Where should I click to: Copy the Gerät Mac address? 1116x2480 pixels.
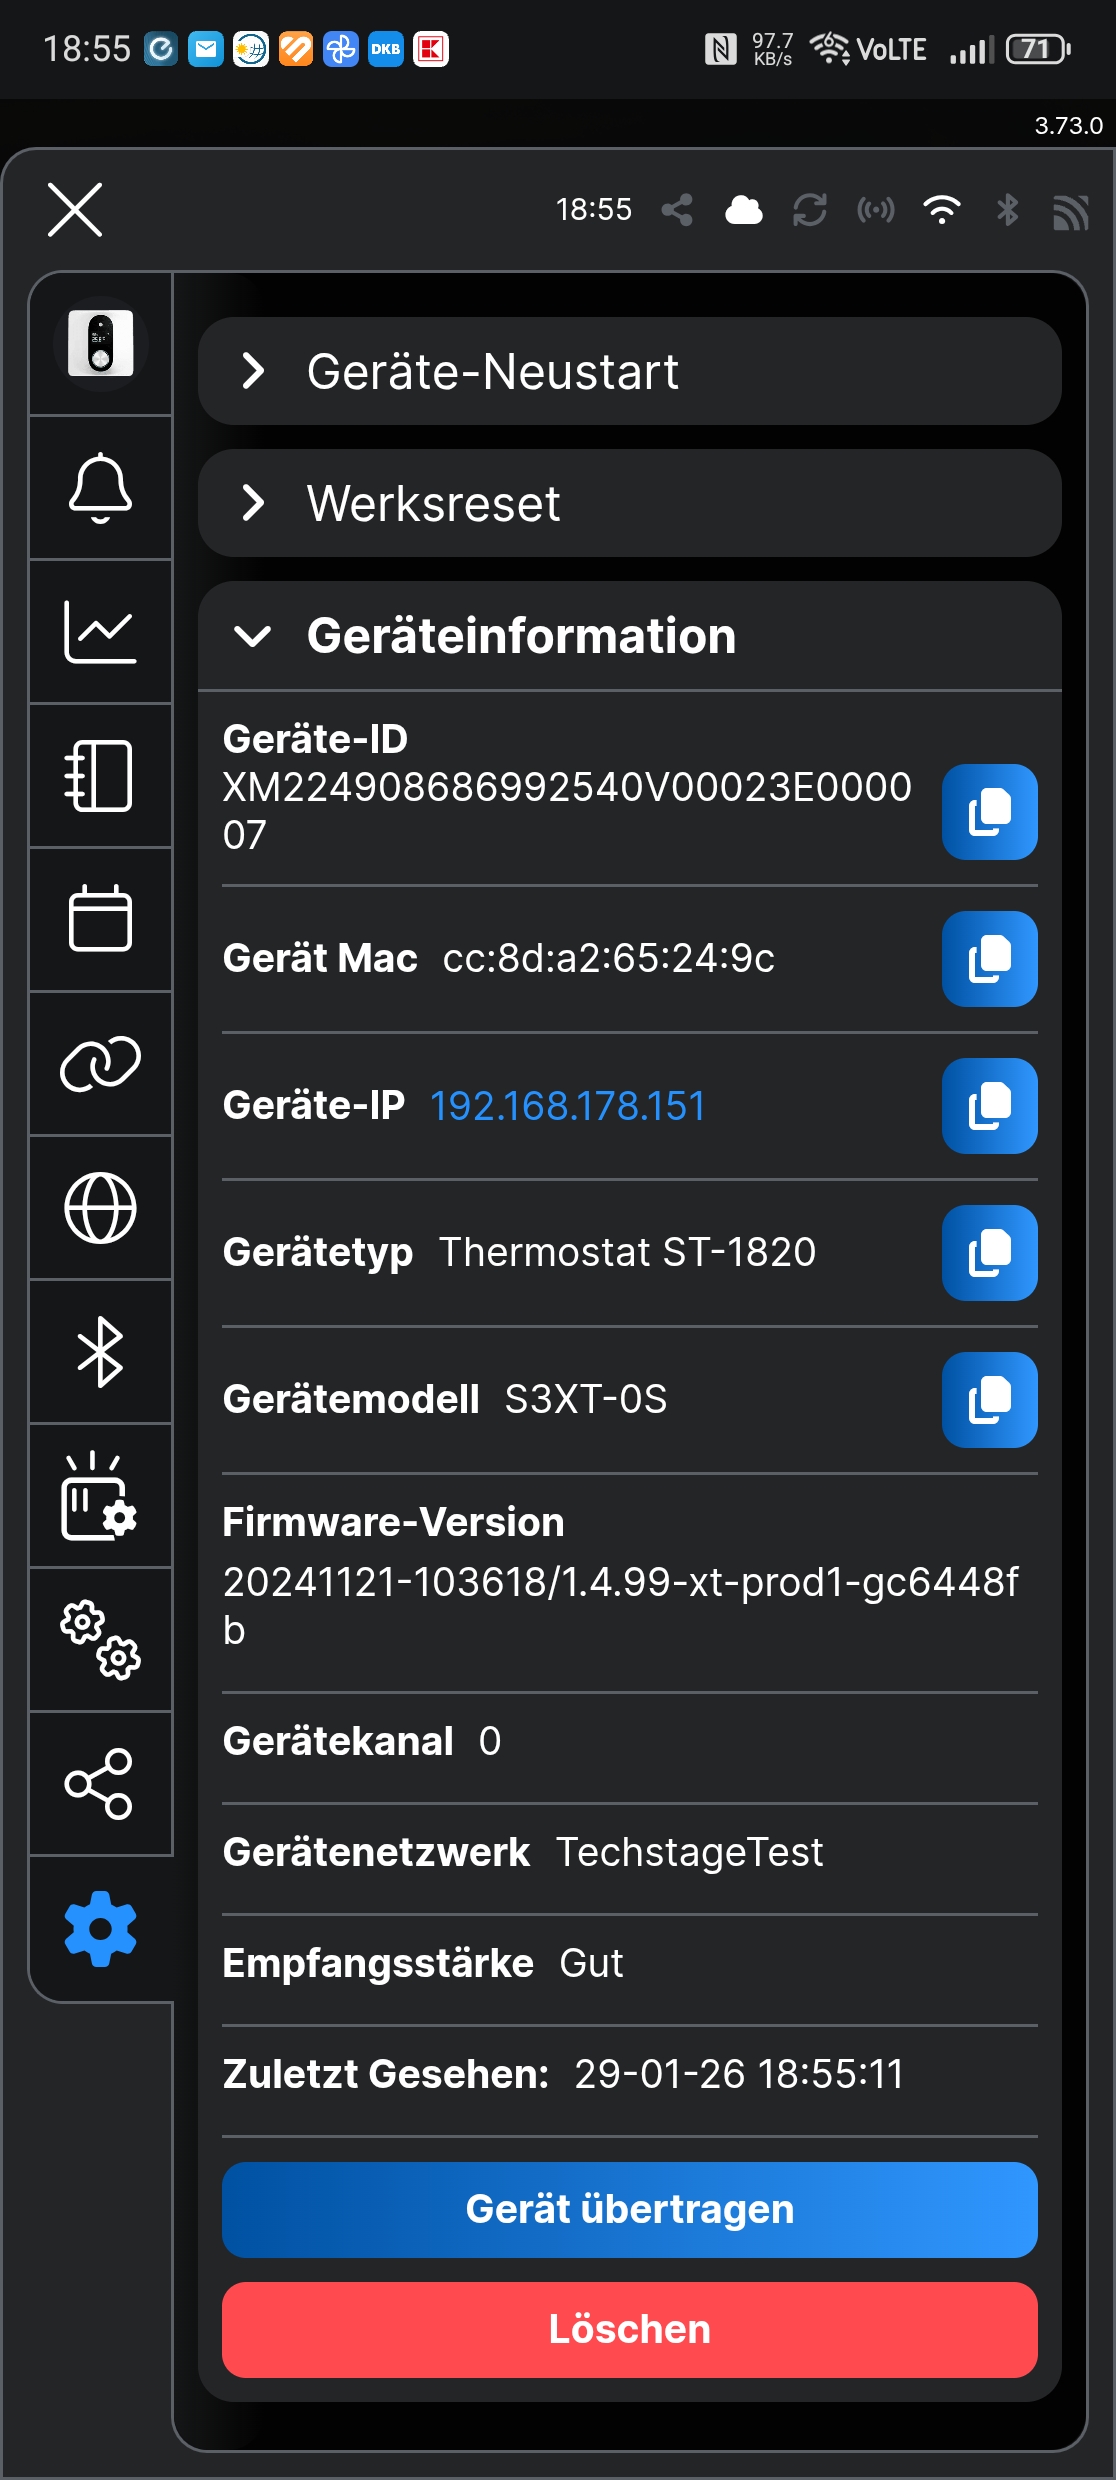click(x=989, y=958)
